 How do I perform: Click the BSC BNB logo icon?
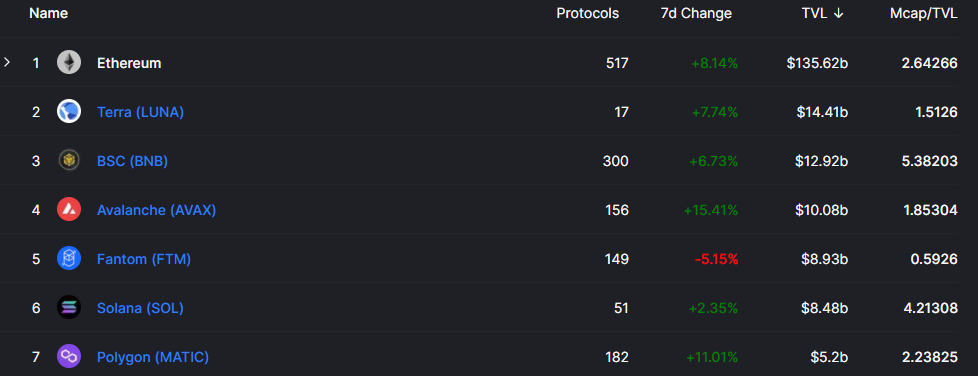click(x=69, y=161)
